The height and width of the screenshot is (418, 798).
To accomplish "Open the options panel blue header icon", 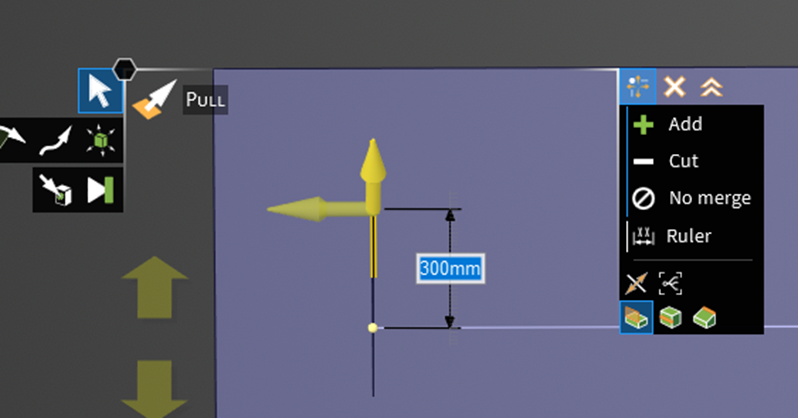I will coord(638,86).
